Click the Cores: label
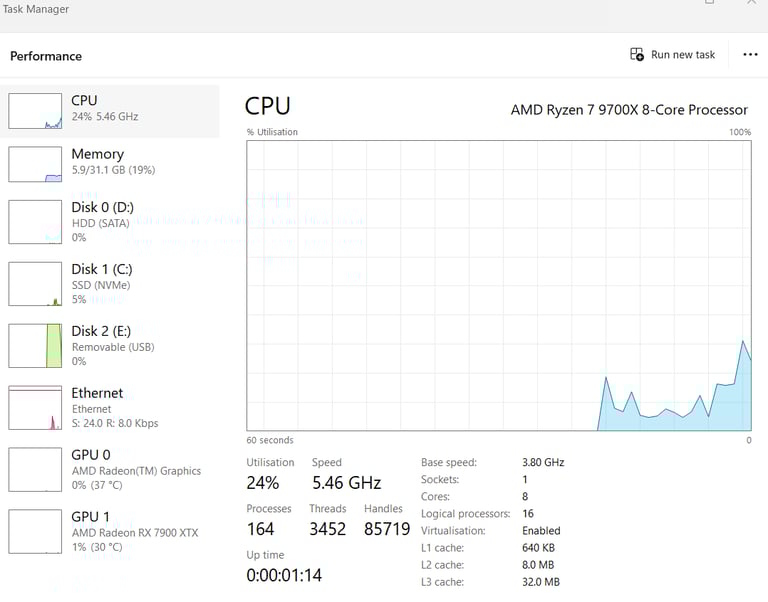Viewport: 768px width, 602px height. click(435, 497)
